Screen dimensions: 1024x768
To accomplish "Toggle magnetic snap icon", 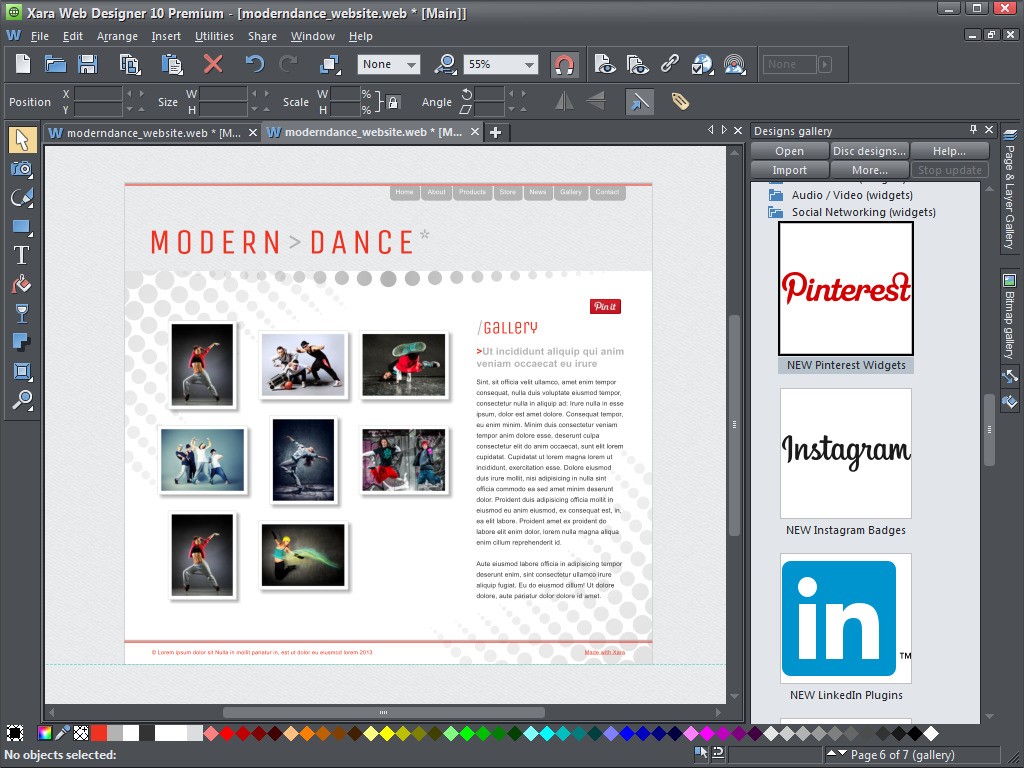I will pos(565,65).
